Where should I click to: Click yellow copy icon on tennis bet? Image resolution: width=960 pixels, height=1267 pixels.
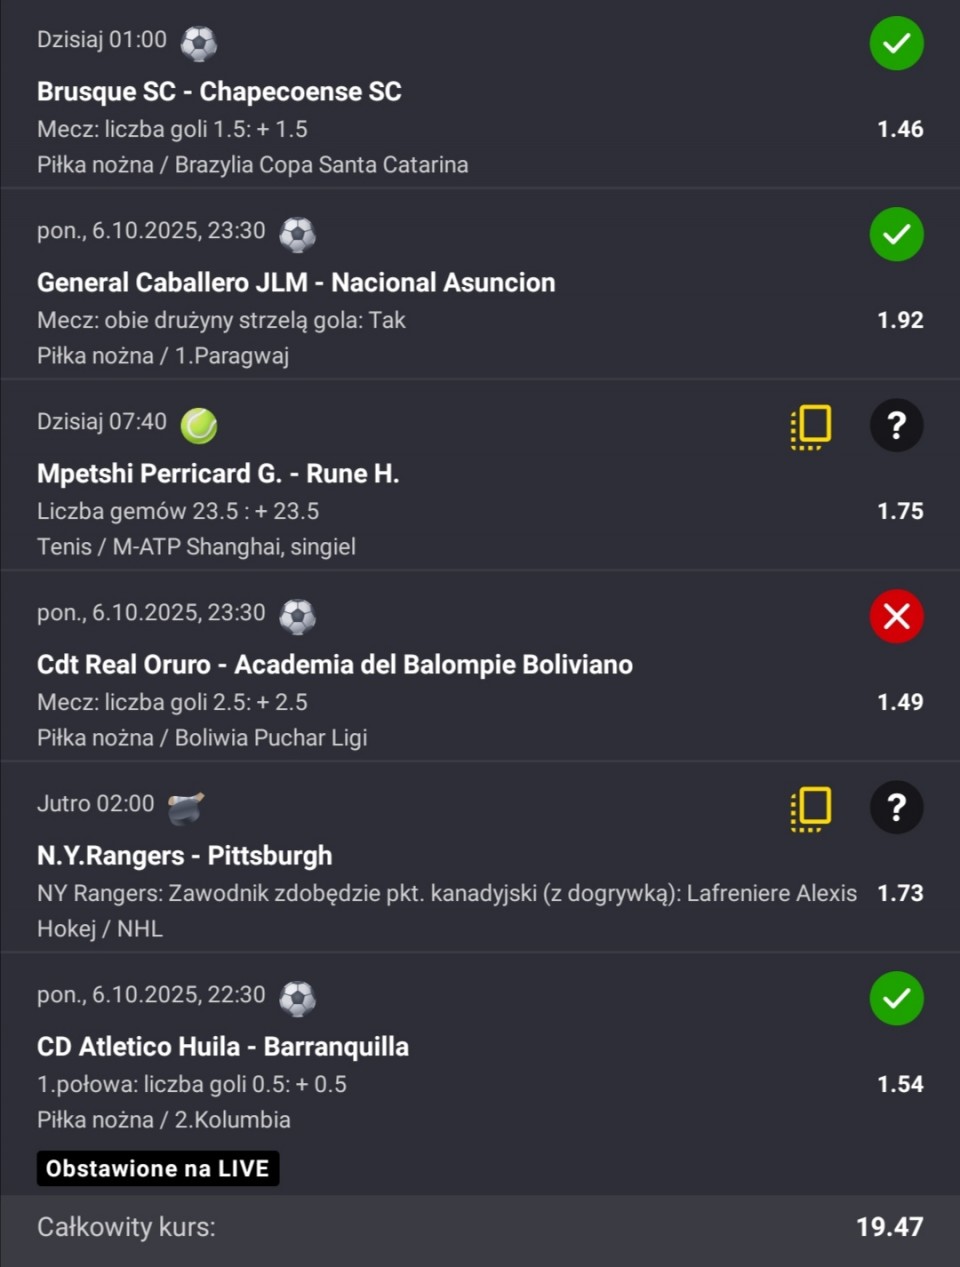(x=811, y=427)
